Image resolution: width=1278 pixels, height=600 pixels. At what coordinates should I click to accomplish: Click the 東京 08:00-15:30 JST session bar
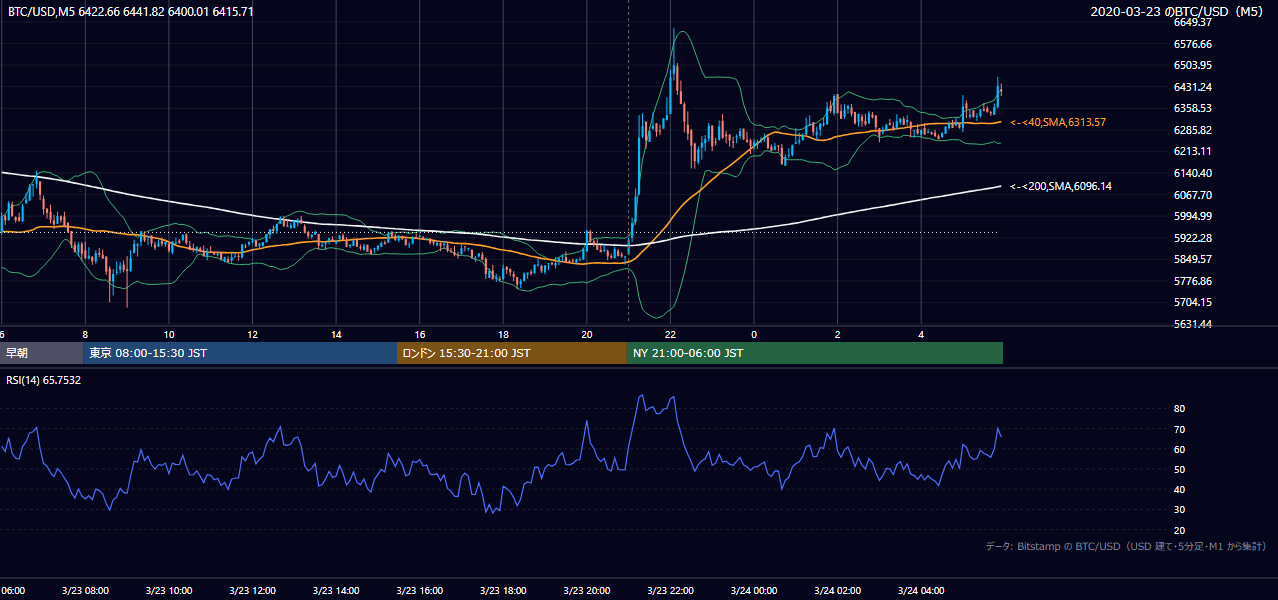240,353
